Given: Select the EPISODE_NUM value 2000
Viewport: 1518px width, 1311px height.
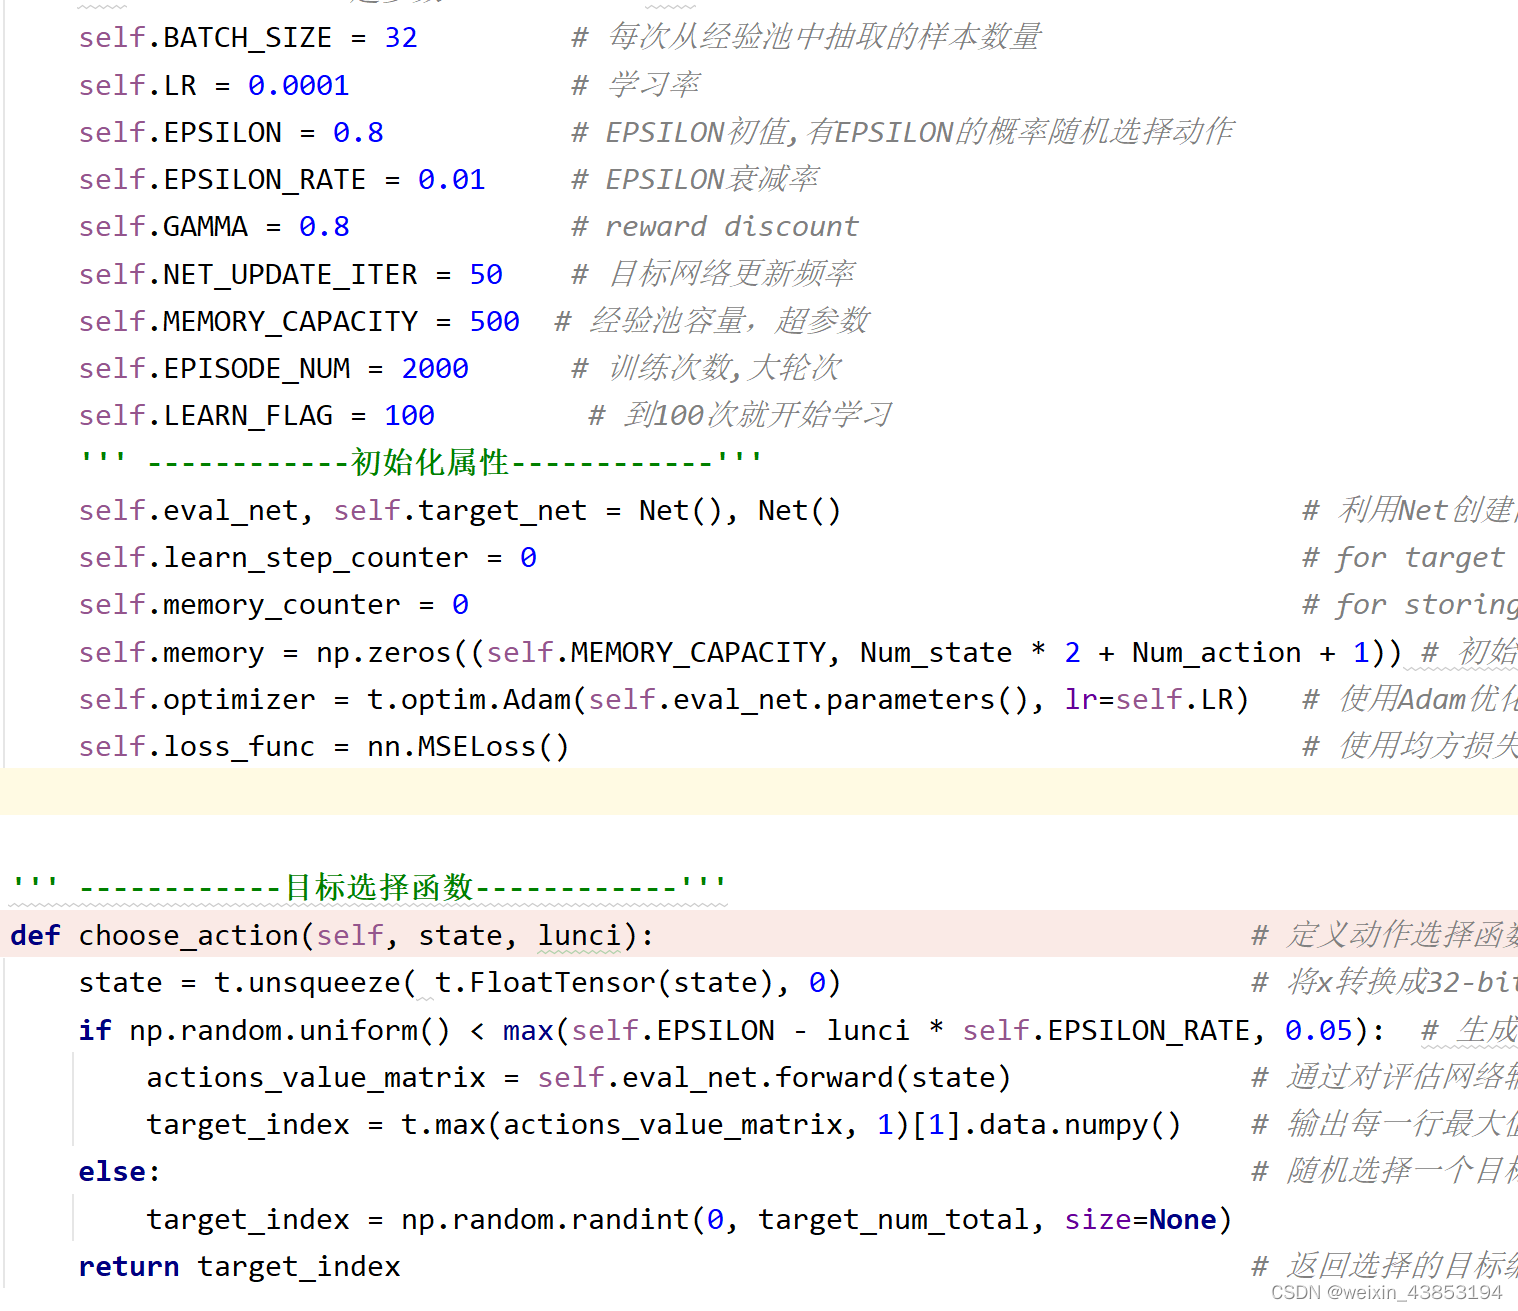Looking at the screenshot, I should (x=434, y=367).
